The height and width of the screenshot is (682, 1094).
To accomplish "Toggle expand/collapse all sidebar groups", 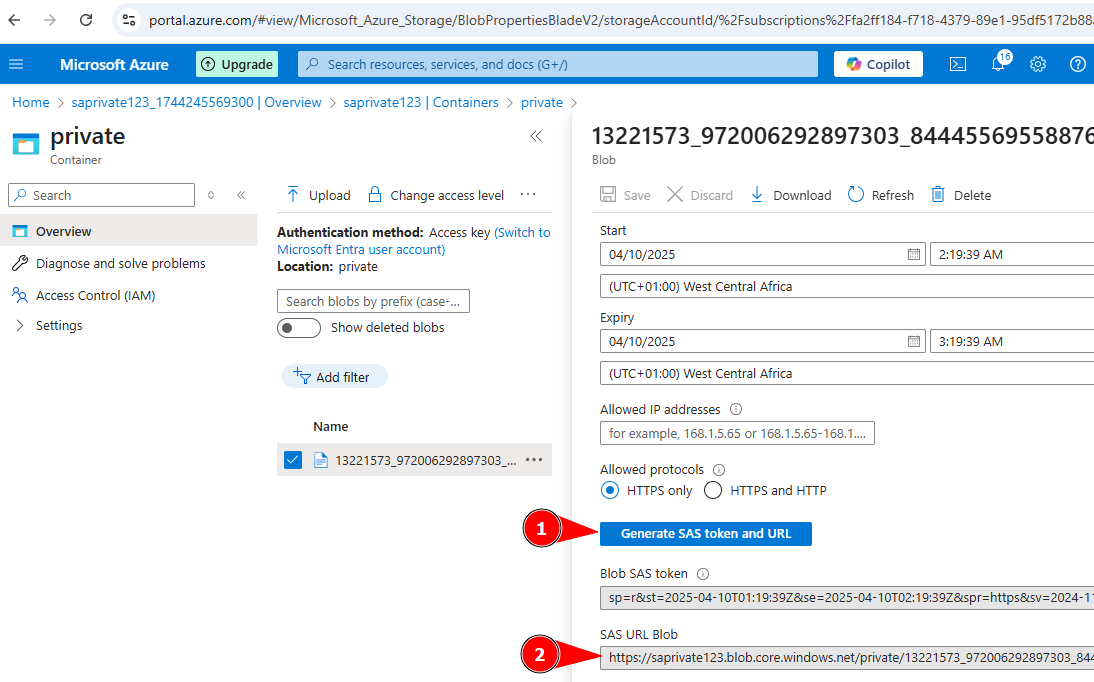I will (211, 195).
